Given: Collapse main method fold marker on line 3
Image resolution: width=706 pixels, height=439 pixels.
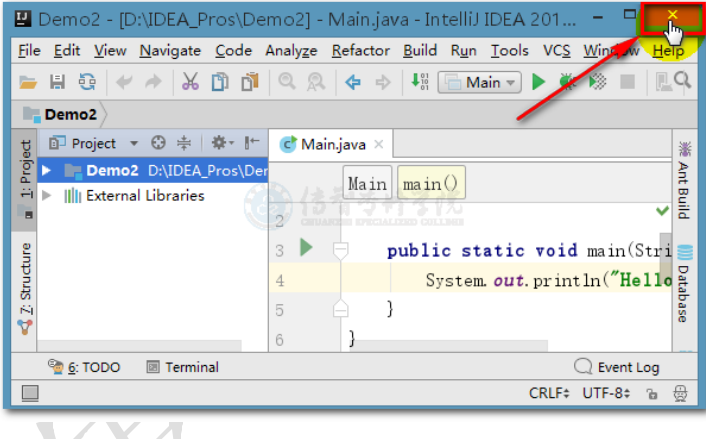Looking at the screenshot, I should click(x=340, y=250).
